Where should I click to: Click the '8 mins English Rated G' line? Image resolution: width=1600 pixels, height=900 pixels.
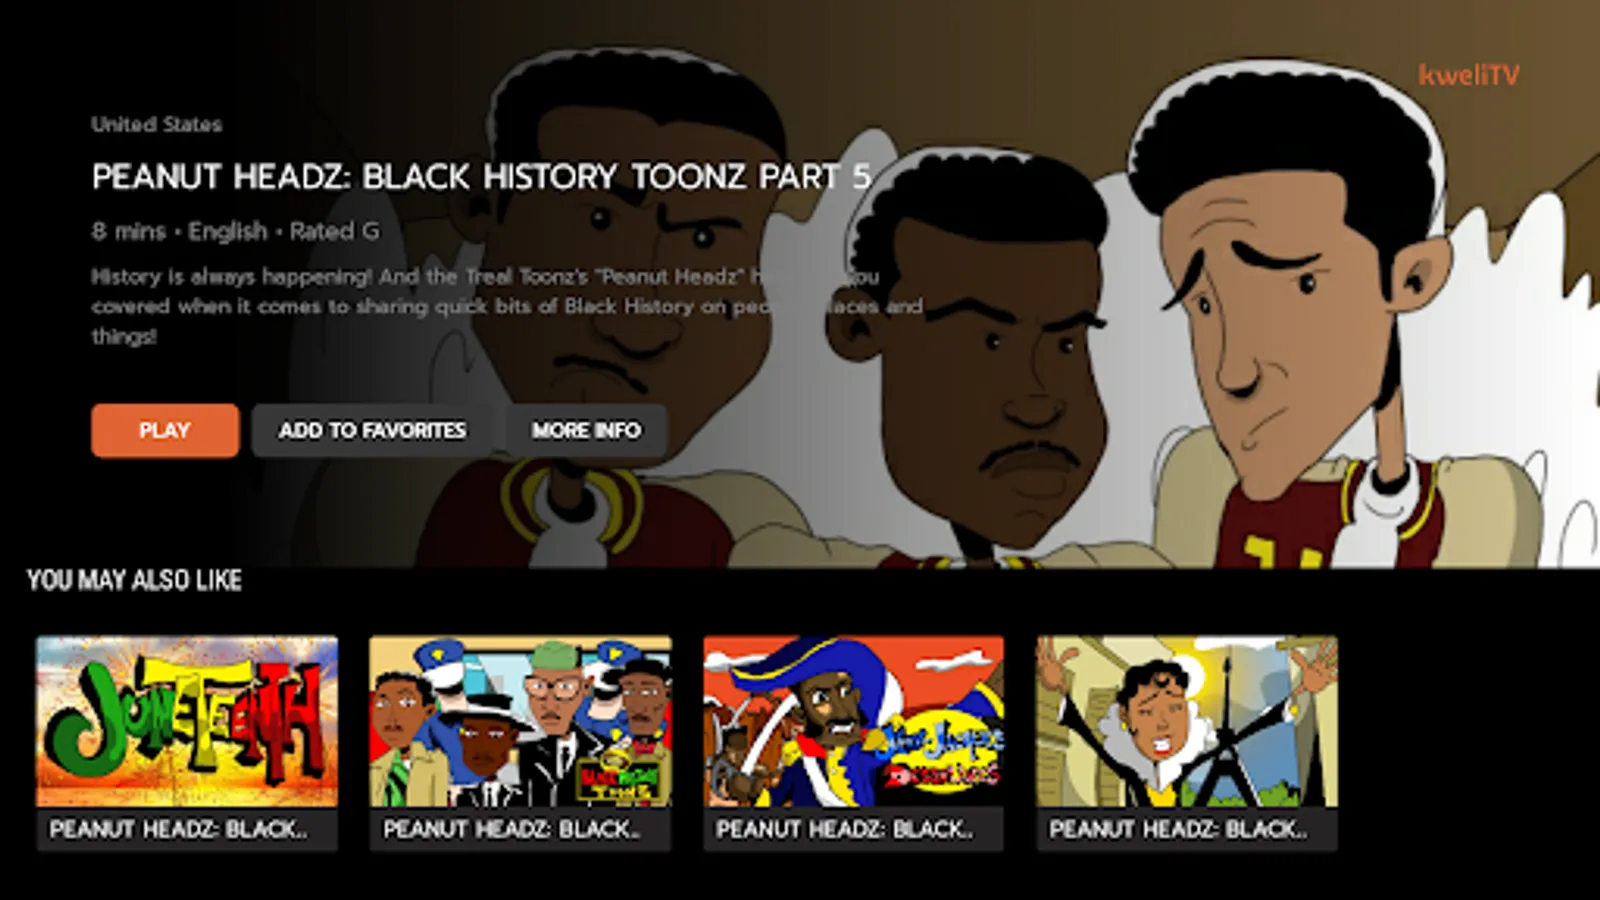pyautogui.click(x=235, y=231)
